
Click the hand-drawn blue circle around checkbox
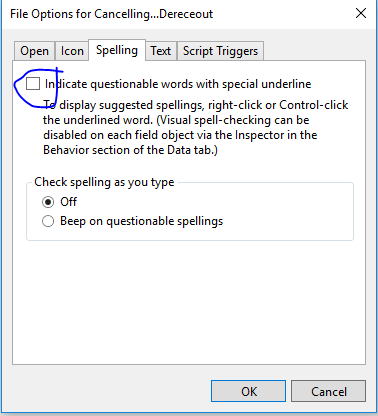(x=37, y=87)
